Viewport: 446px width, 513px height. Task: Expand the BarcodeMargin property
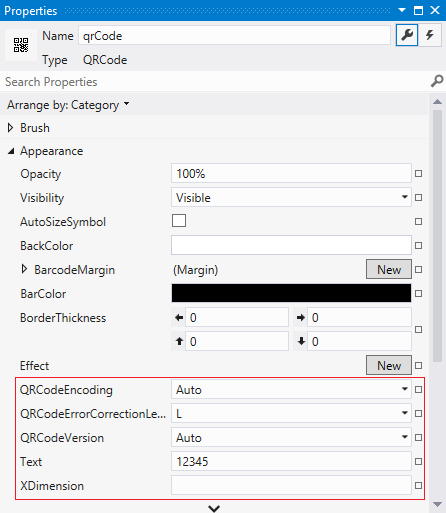click(x=24, y=269)
